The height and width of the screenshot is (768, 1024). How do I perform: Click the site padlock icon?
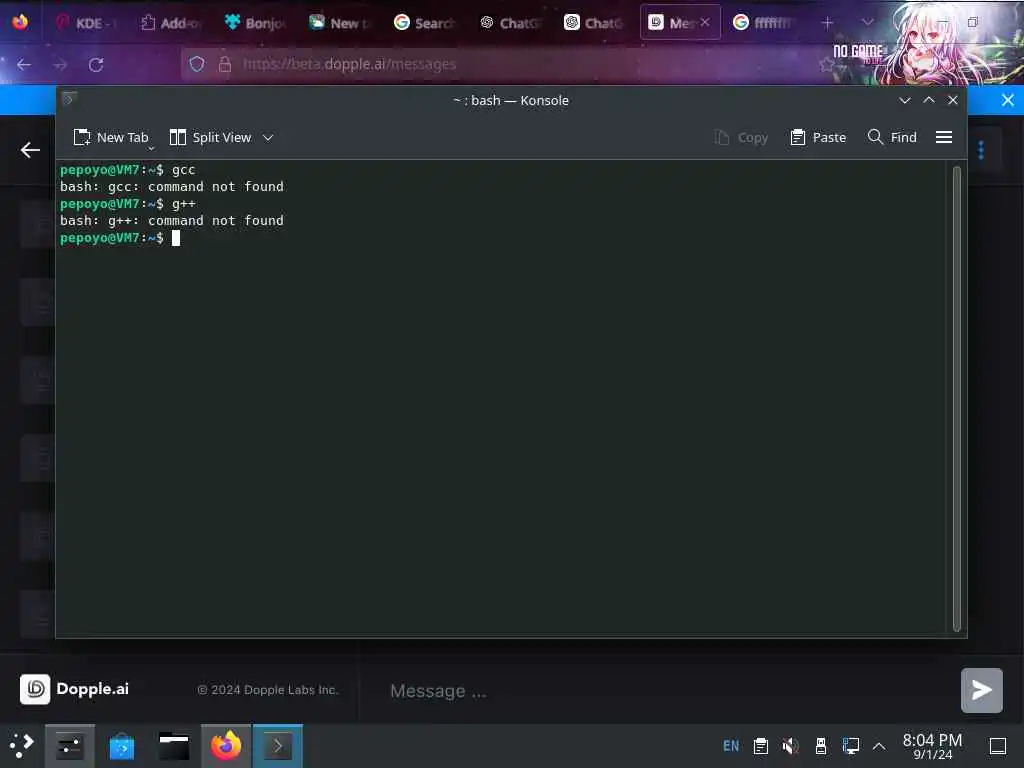click(225, 64)
